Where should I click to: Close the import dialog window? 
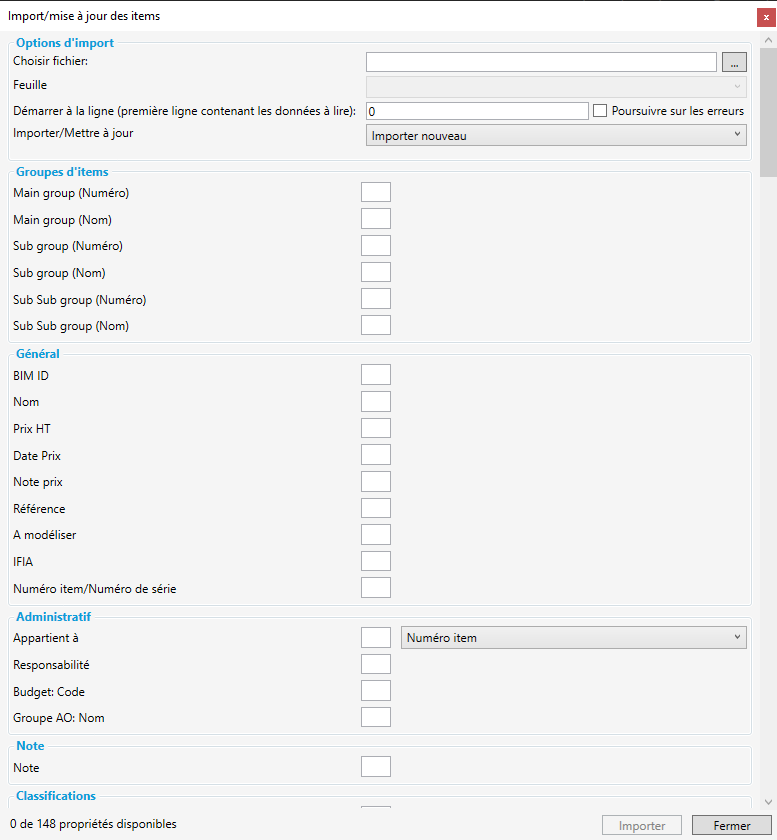(766, 16)
